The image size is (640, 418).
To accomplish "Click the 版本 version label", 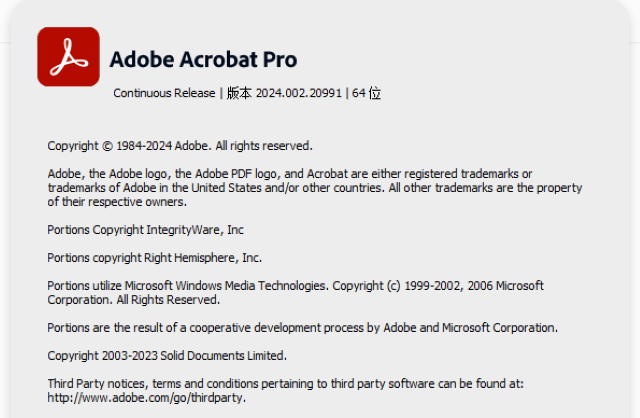I will [x=239, y=93].
